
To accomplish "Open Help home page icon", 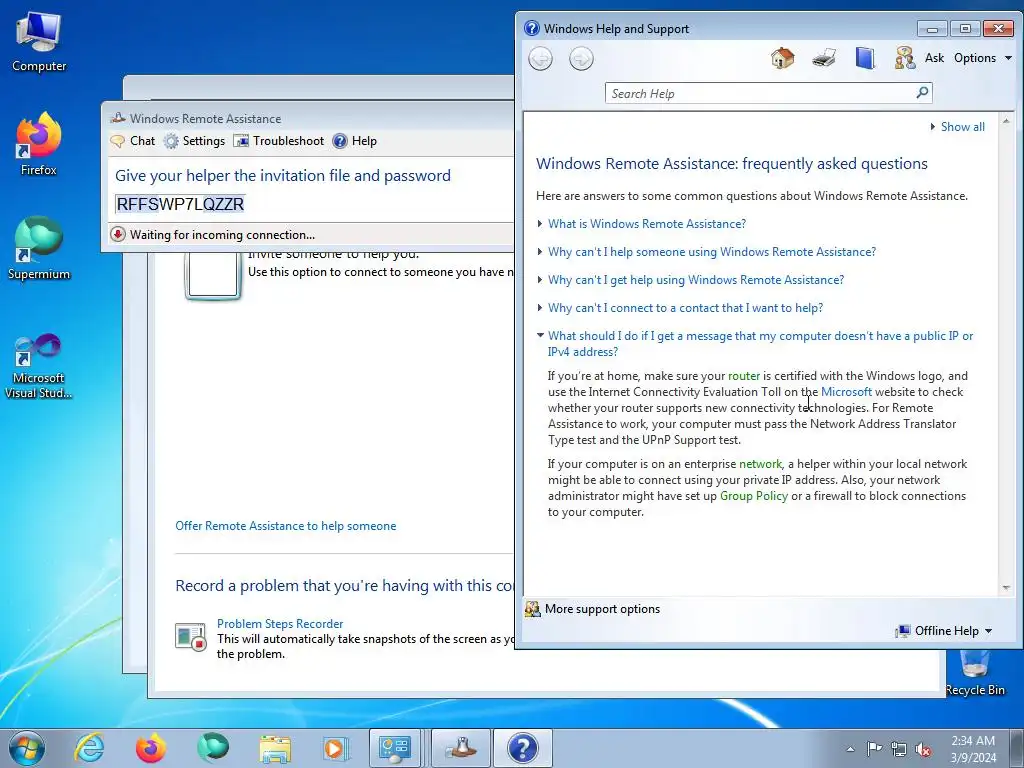I will (x=782, y=58).
